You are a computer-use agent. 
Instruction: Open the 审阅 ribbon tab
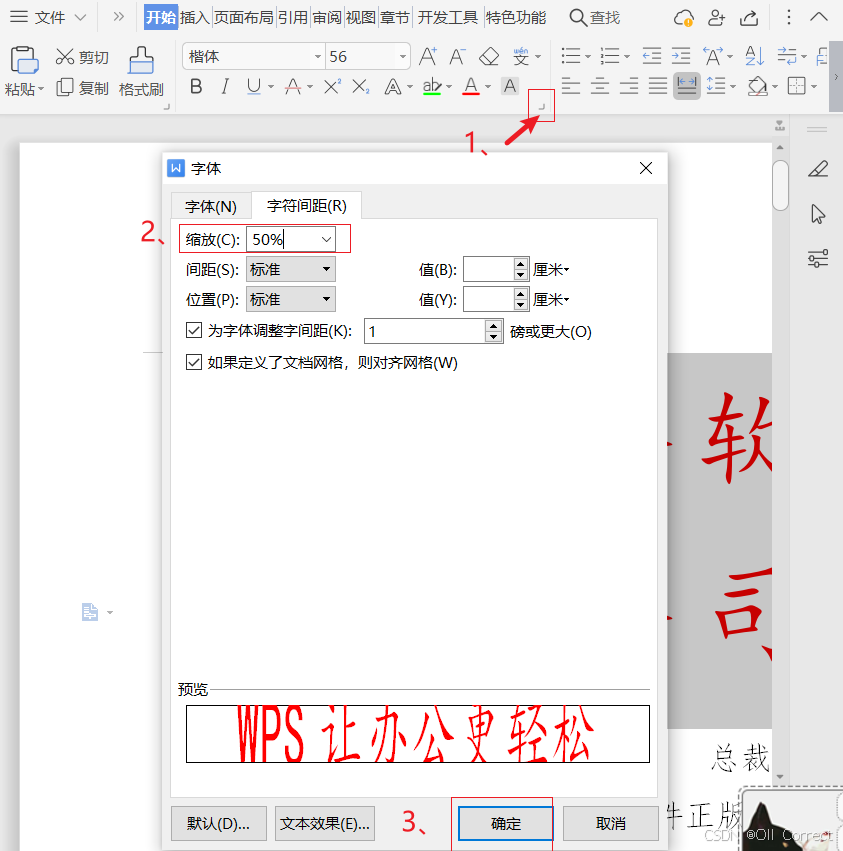tap(327, 17)
